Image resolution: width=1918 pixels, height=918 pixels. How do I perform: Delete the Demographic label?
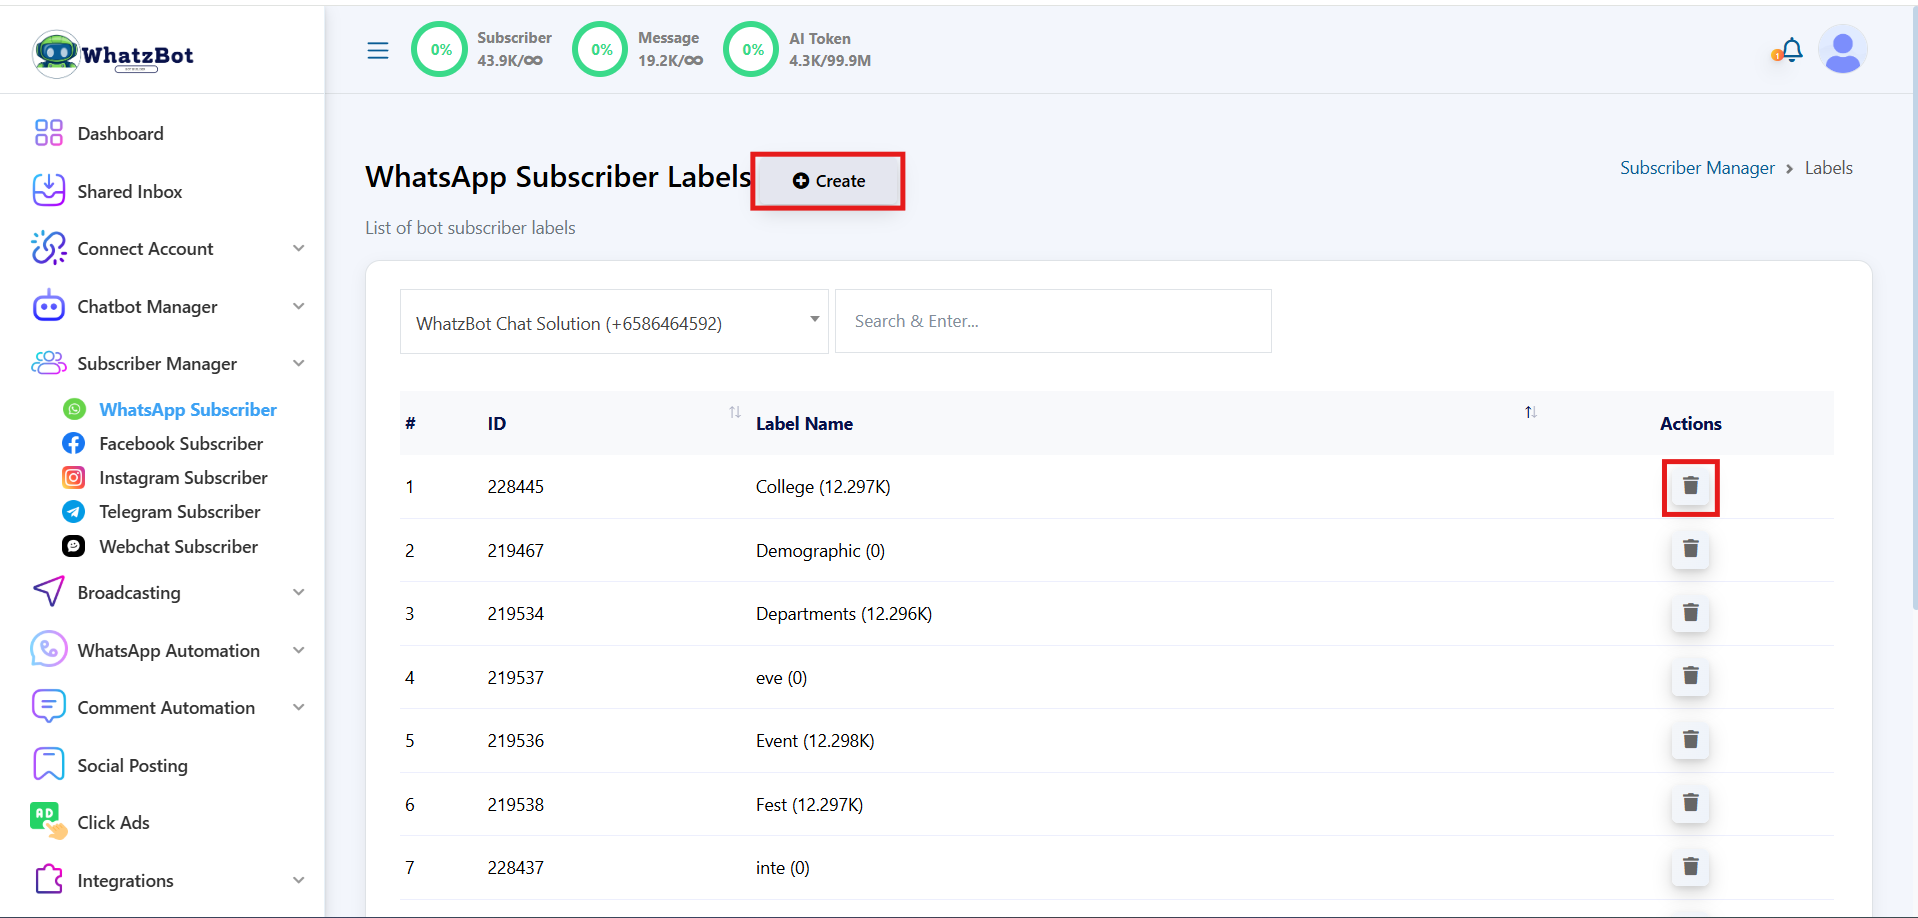tap(1690, 550)
